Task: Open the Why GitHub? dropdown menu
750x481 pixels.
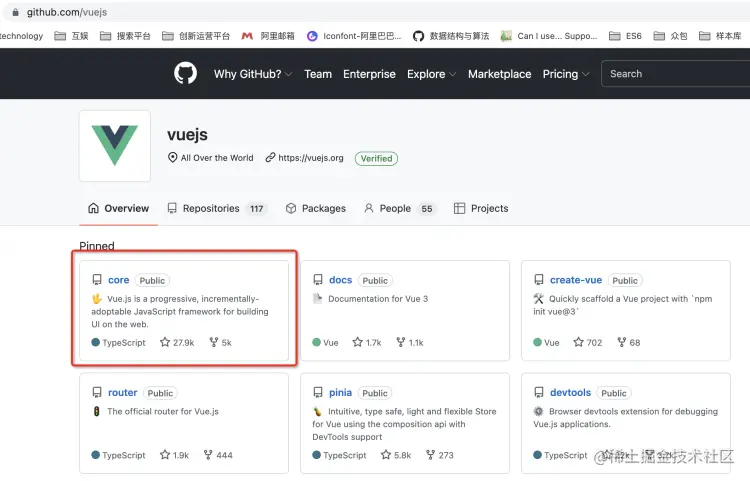Action: [x=253, y=74]
